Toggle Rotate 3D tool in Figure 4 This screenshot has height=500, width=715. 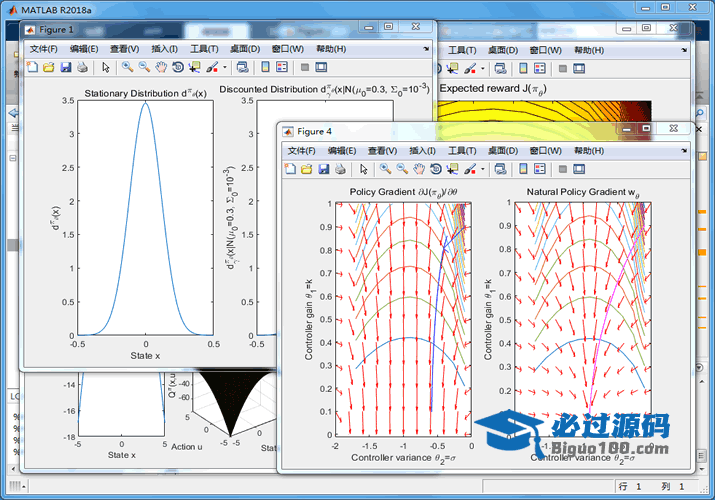tap(436, 169)
